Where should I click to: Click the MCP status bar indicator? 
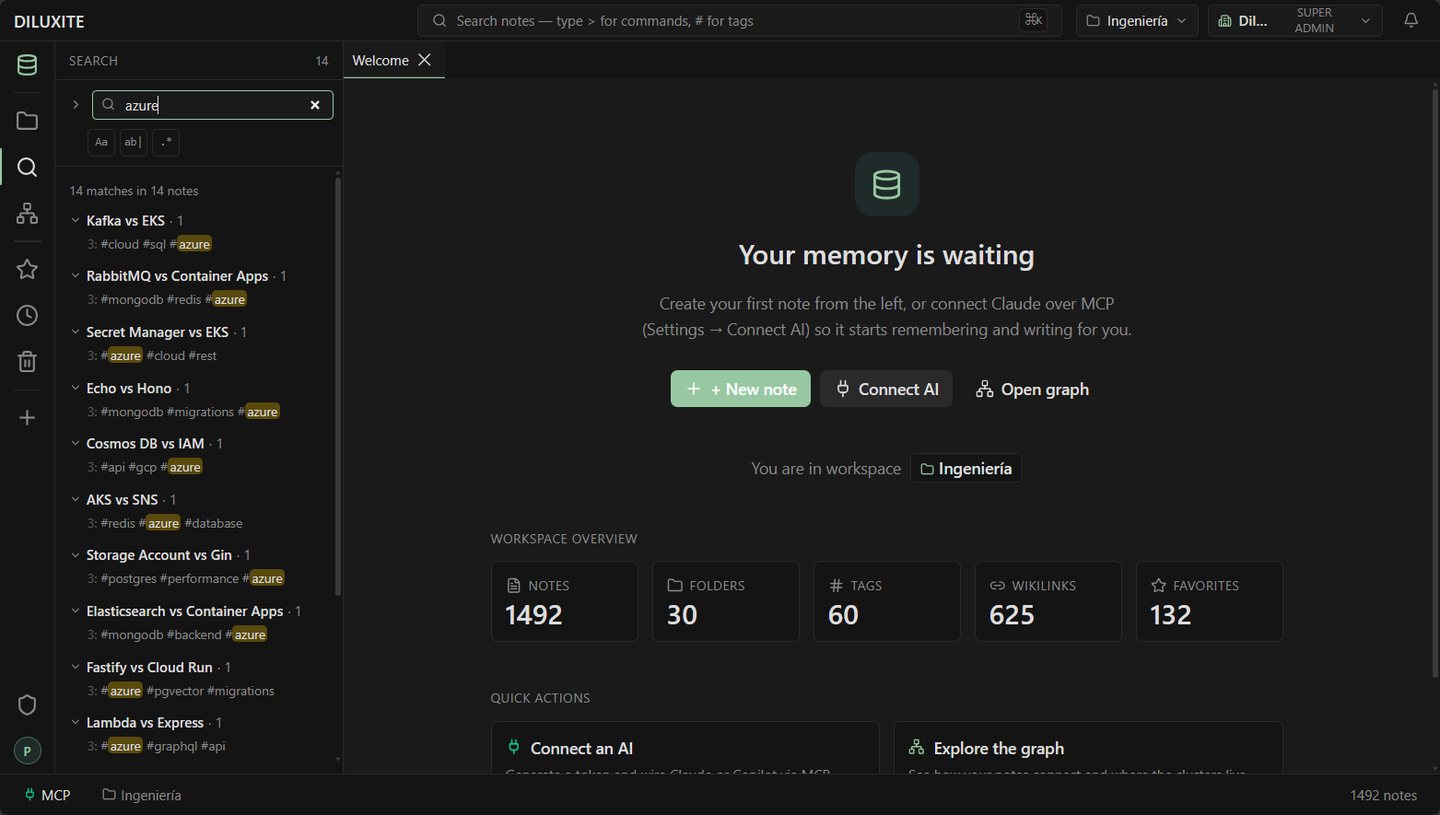click(47, 795)
